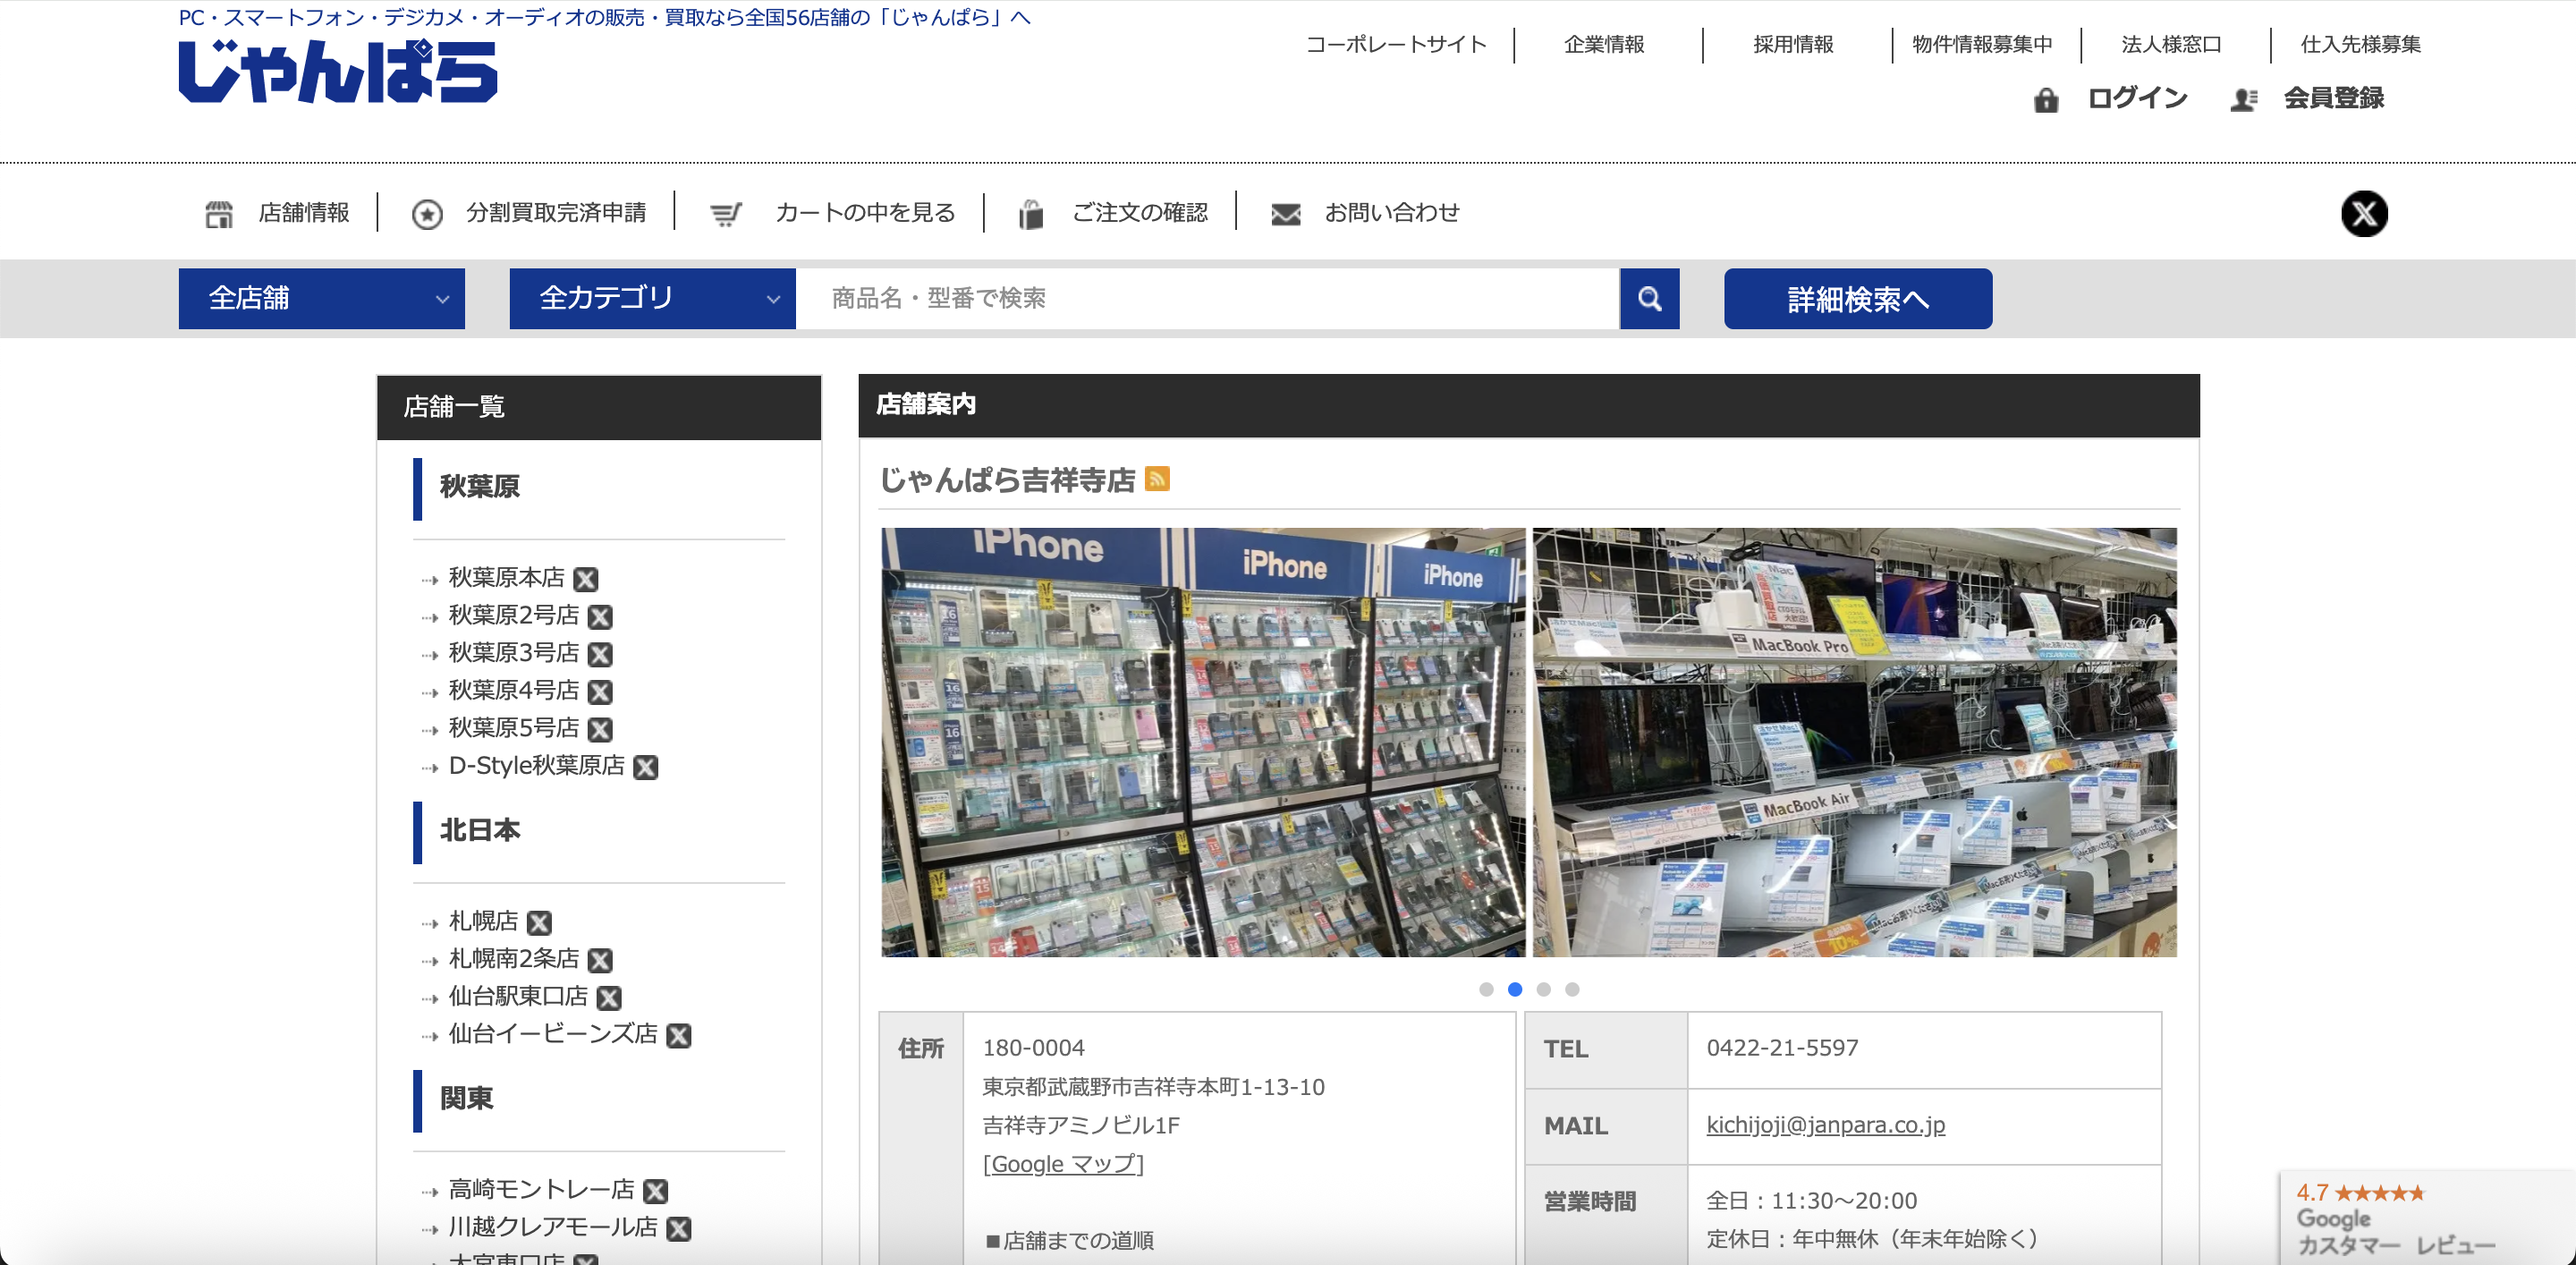
Task: Click the cart icon
Action: pos(726,213)
